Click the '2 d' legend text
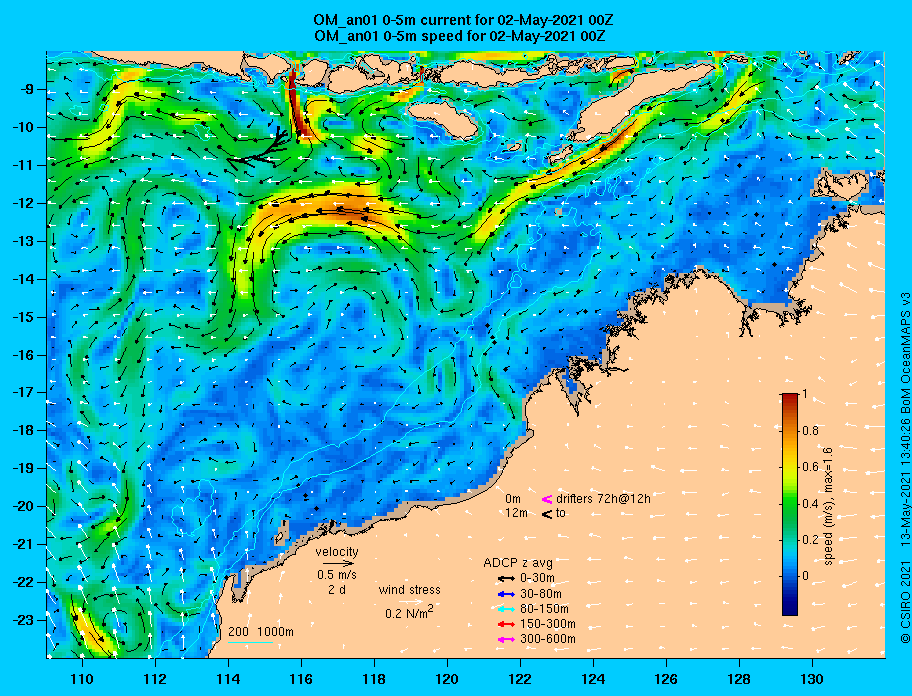Viewport: 912px width, 696px height. 337,590
